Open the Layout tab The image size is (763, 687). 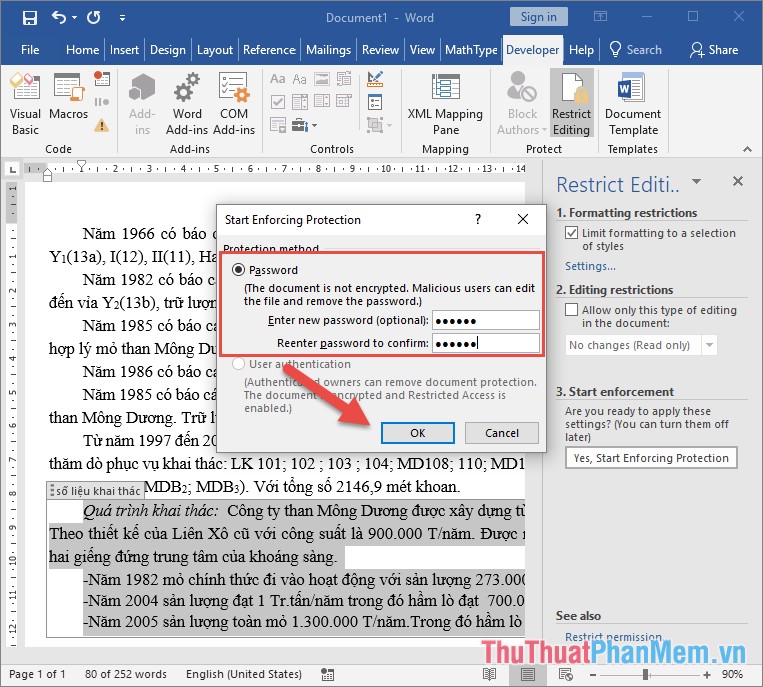pyautogui.click(x=215, y=50)
